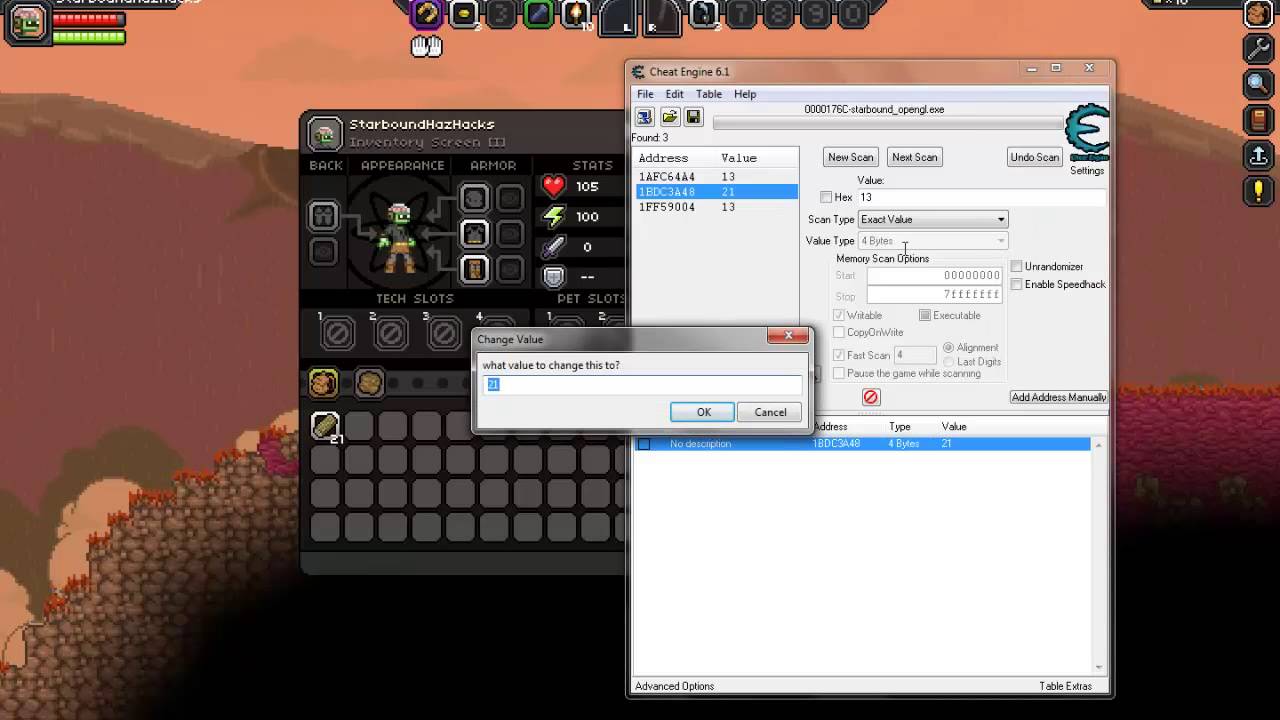Screen dimensions: 1280x720
Task: Click the red clear address list icon
Action: (871, 397)
